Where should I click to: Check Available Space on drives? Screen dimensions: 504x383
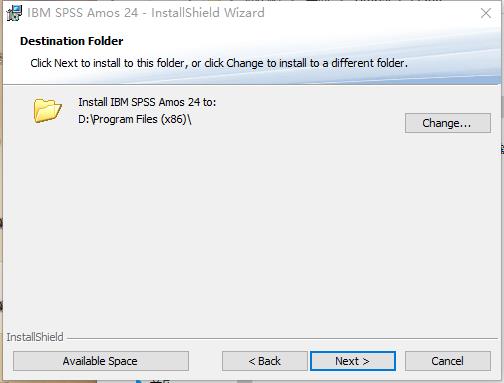(x=101, y=361)
